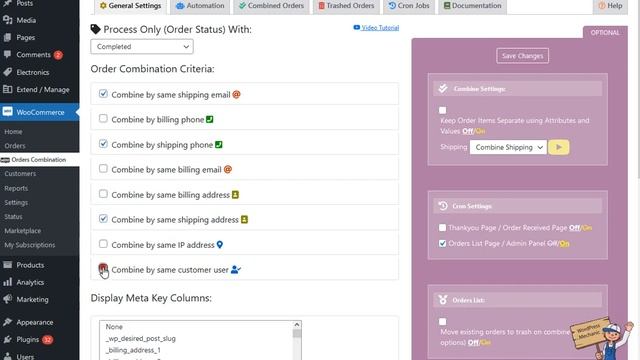The width and height of the screenshot is (640, 360).
Task: Click the user icon beside customer user
Action: tap(236, 270)
